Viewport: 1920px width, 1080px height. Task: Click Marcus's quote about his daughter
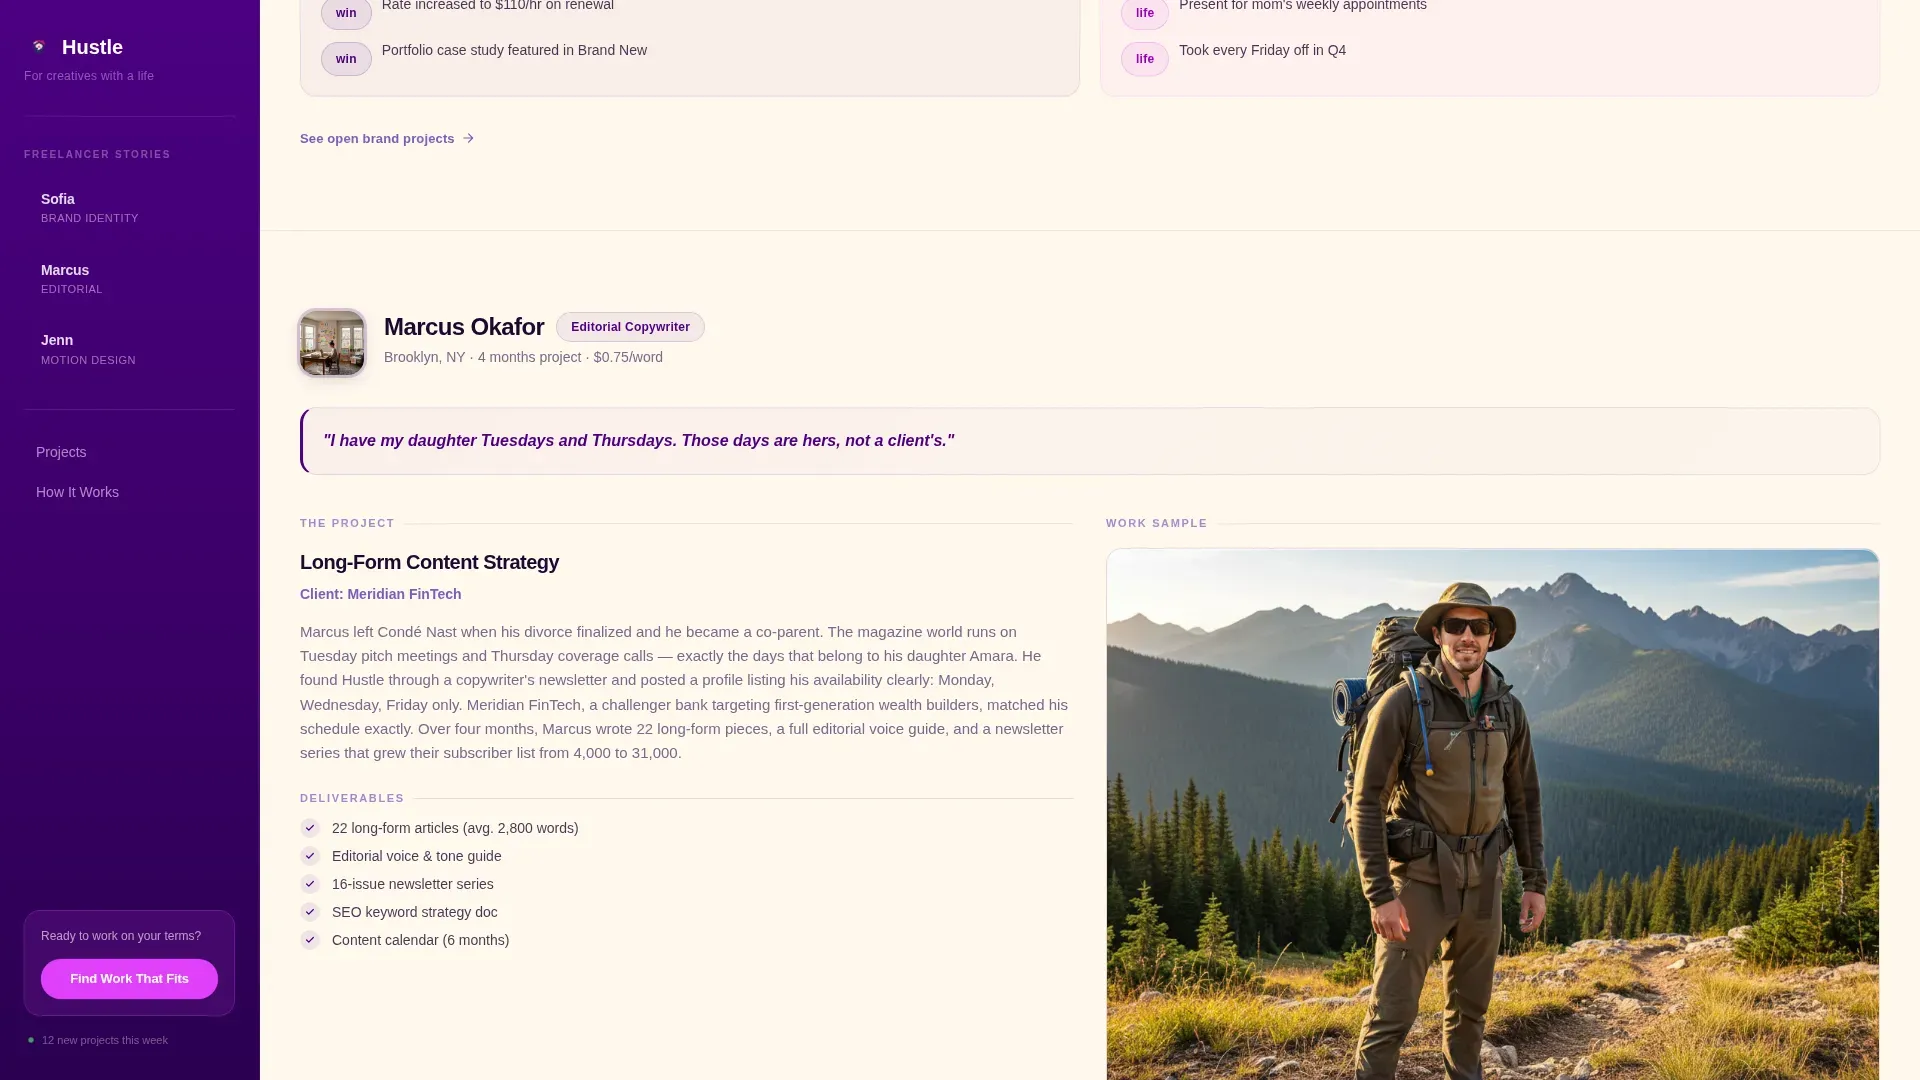tap(639, 441)
